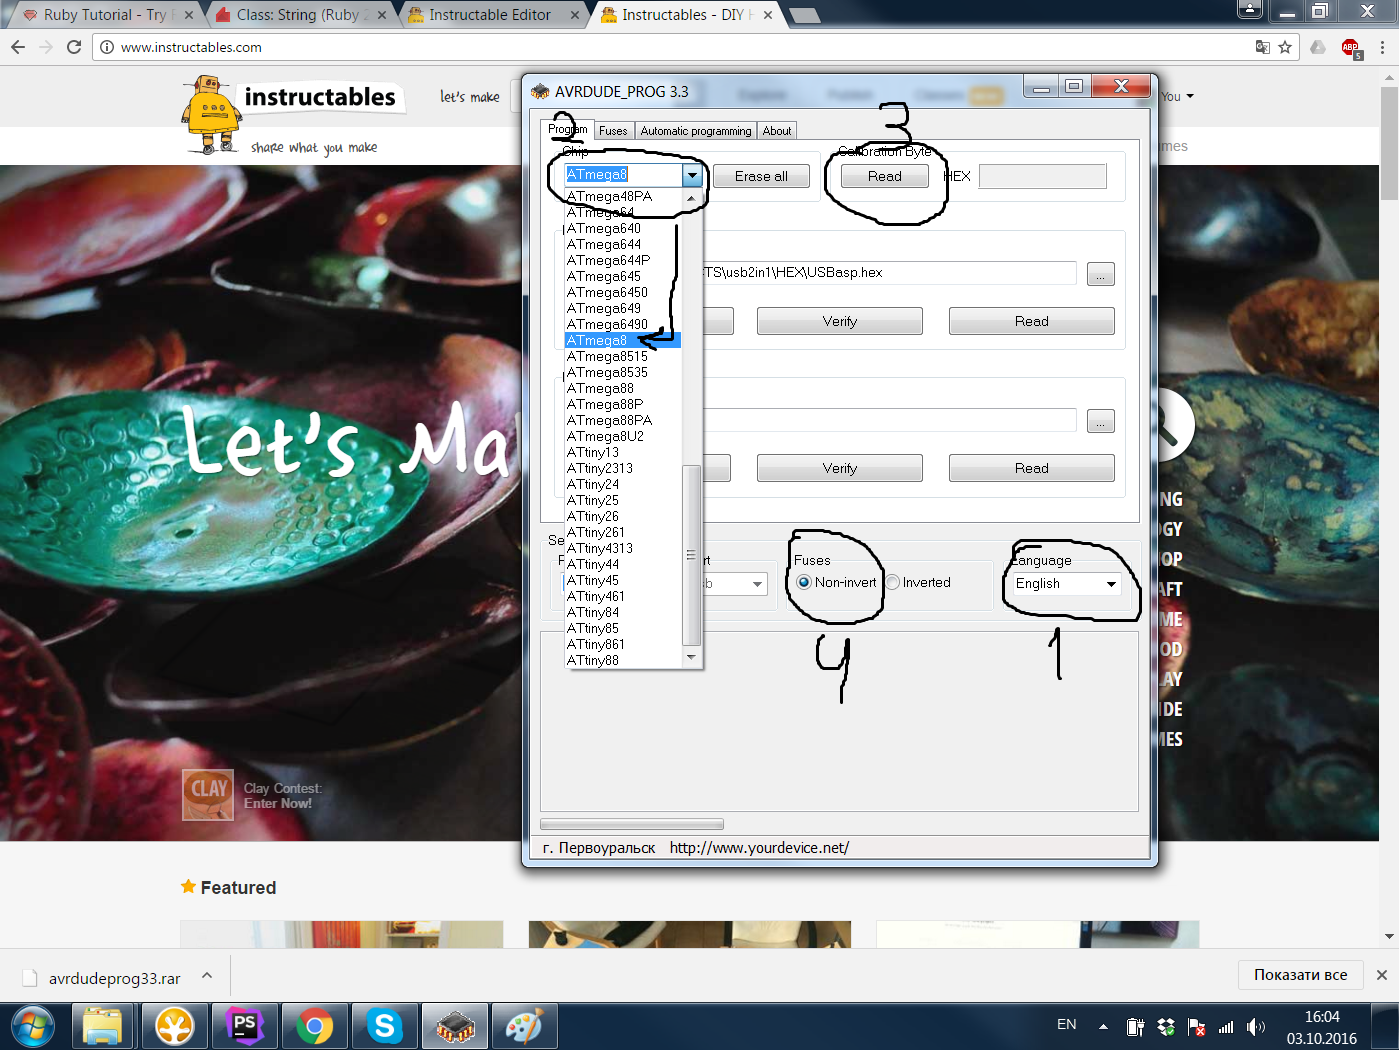Open the Adblock Plus ABP extension

pos(1351,48)
